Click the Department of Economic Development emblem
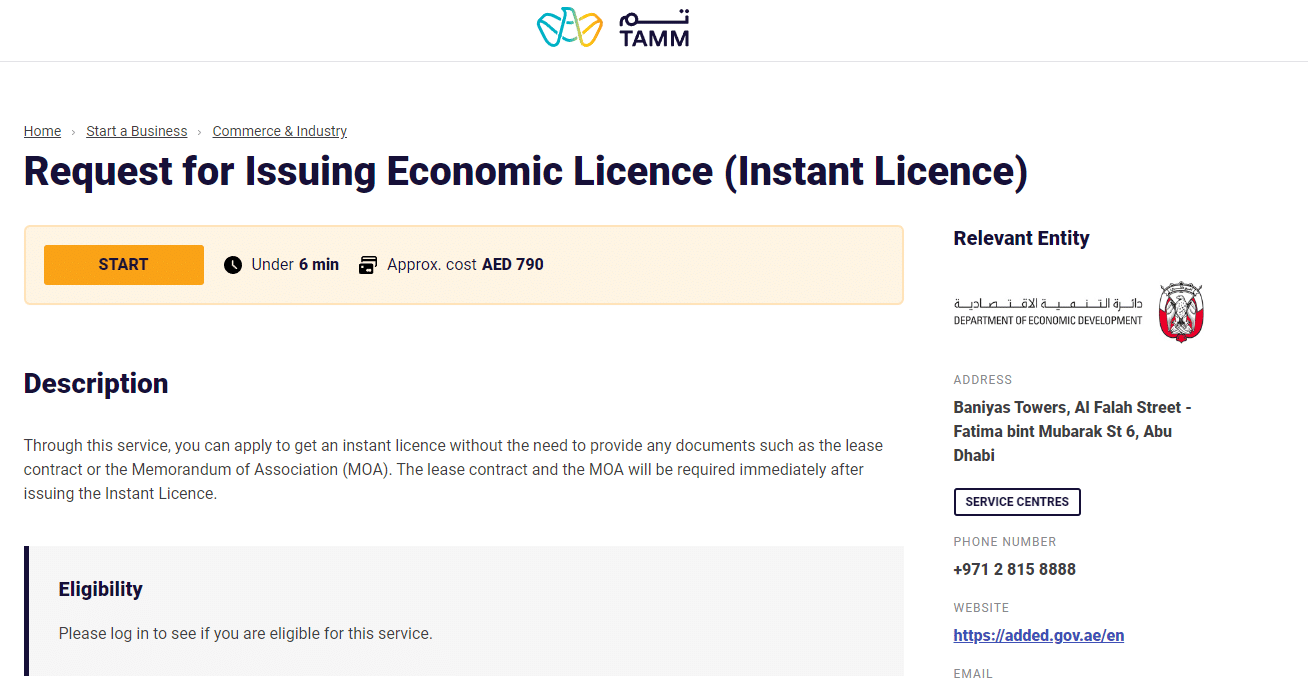The image size is (1308, 684). pos(1048,311)
